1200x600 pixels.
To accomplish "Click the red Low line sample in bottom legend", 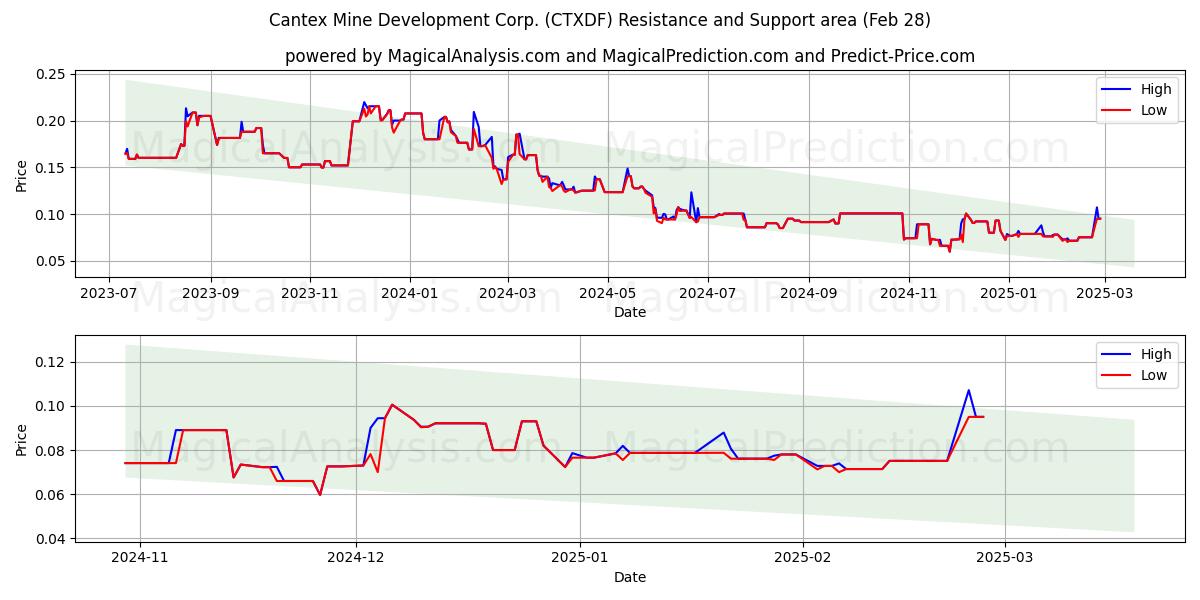I will coord(1118,375).
